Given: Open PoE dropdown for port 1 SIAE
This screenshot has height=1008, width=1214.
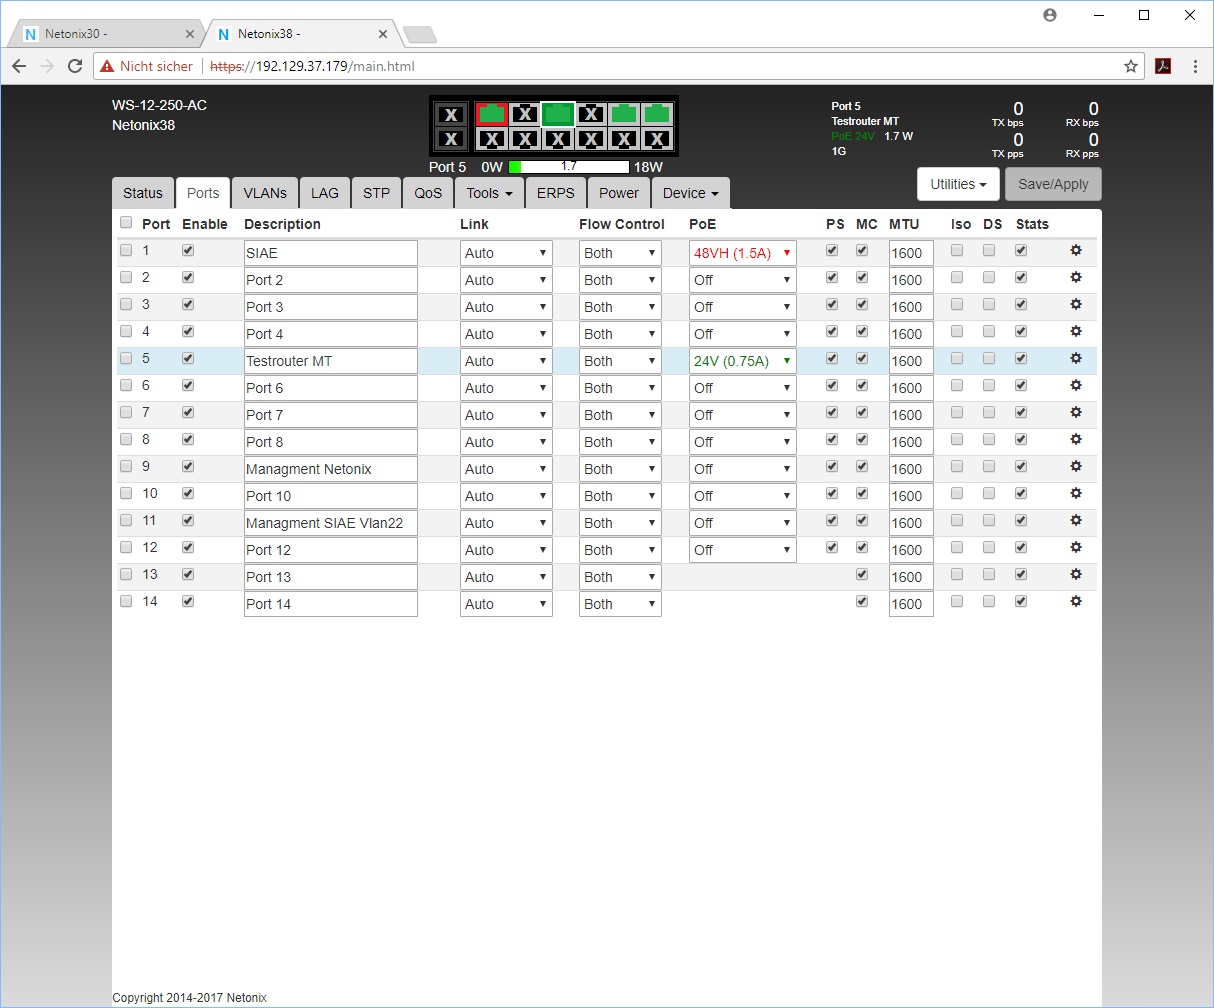Looking at the screenshot, I should [x=742, y=253].
